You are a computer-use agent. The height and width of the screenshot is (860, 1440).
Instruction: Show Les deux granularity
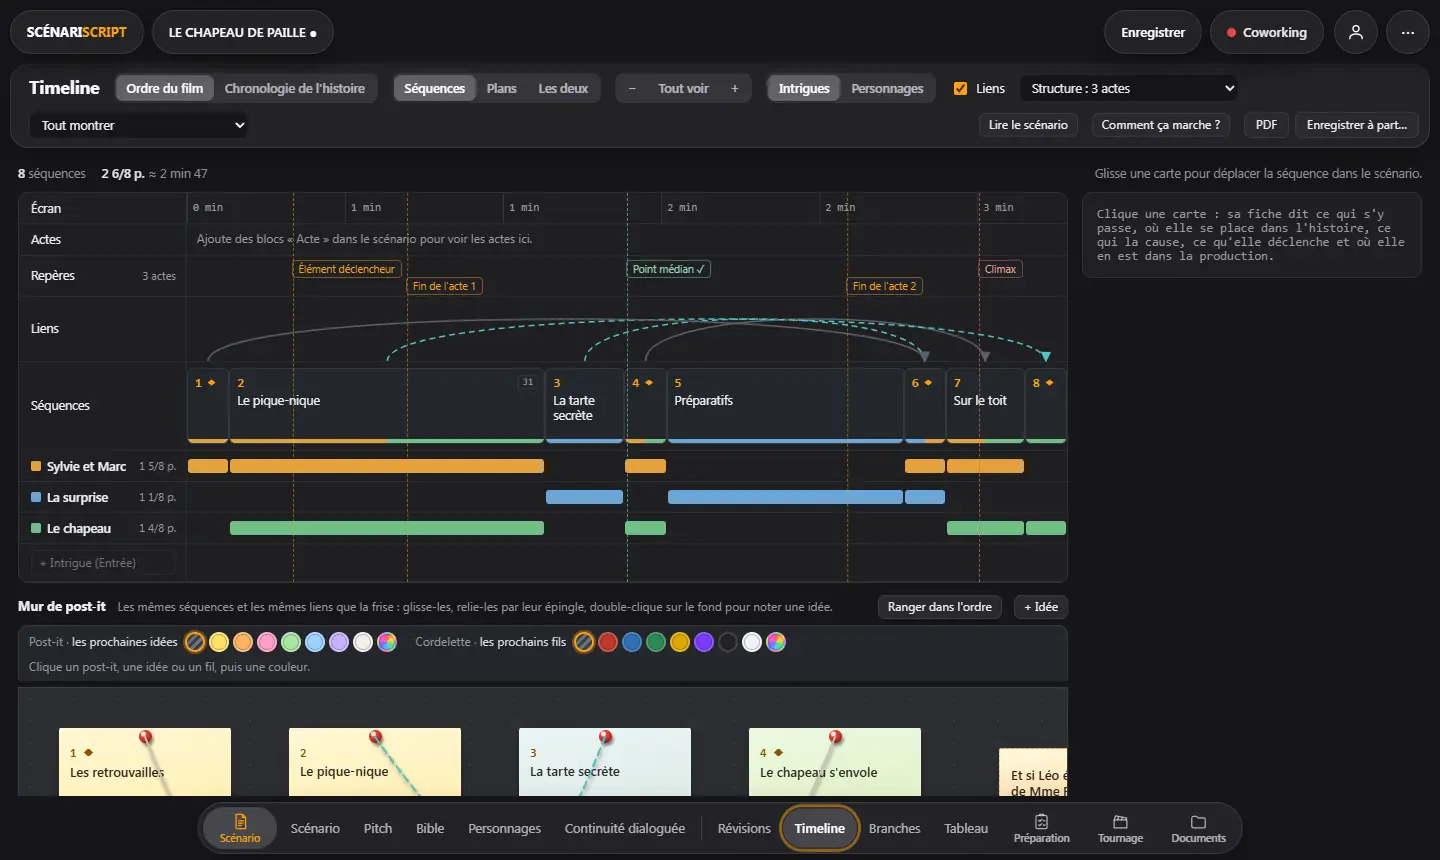coord(563,88)
